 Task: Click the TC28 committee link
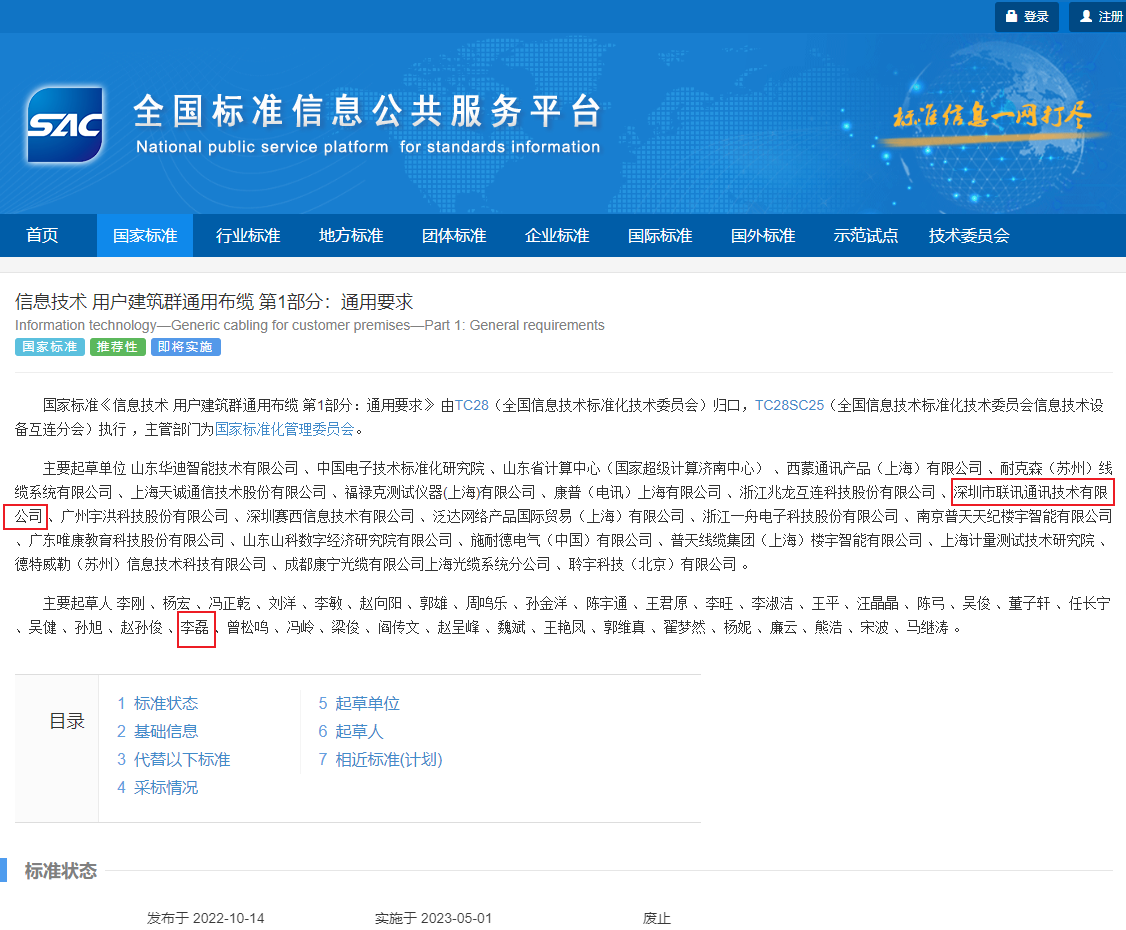coord(472,406)
